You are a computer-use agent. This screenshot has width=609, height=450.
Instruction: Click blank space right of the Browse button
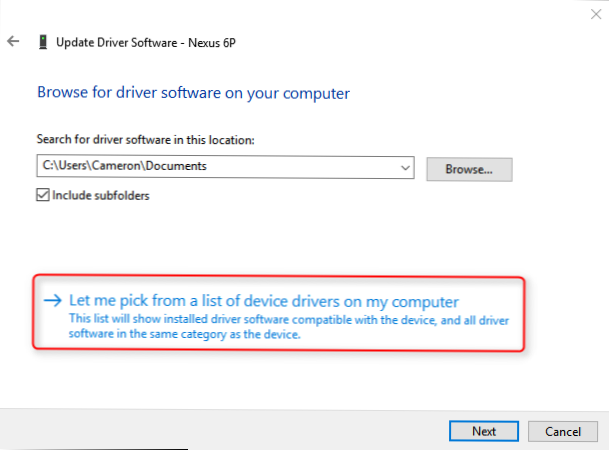[x=560, y=169]
